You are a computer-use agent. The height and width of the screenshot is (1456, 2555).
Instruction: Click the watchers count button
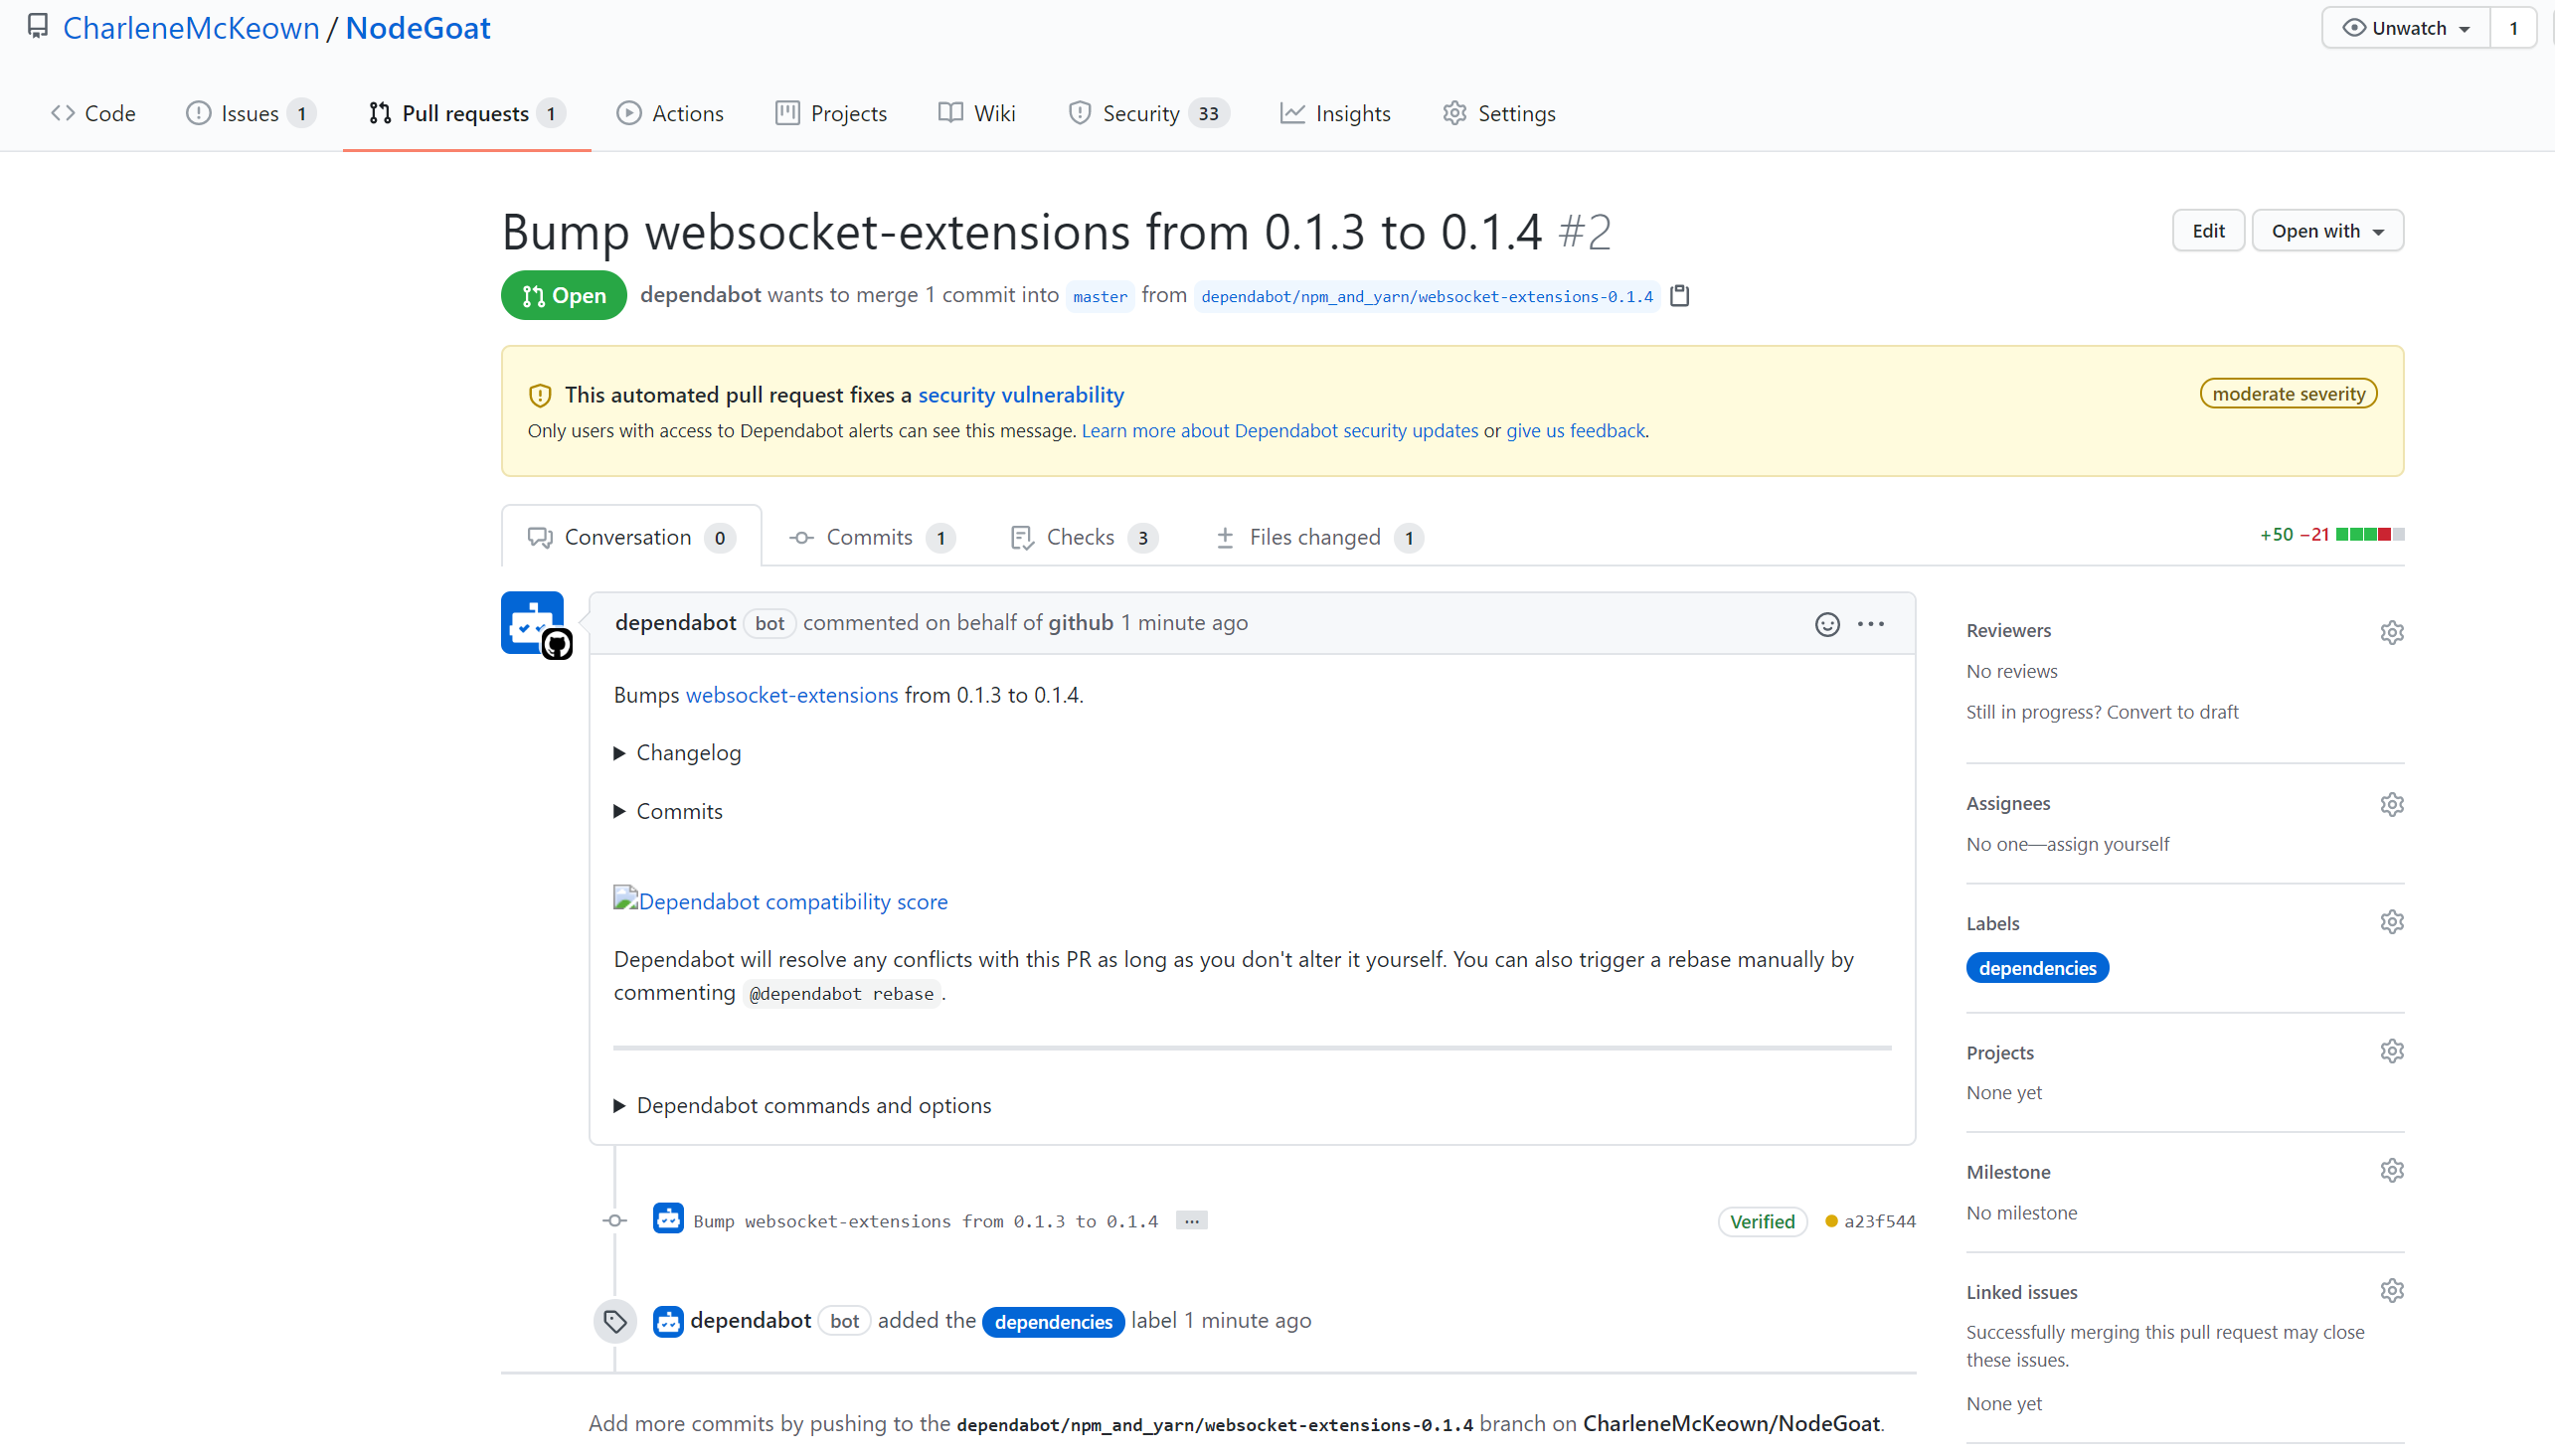pyautogui.click(x=2513, y=28)
